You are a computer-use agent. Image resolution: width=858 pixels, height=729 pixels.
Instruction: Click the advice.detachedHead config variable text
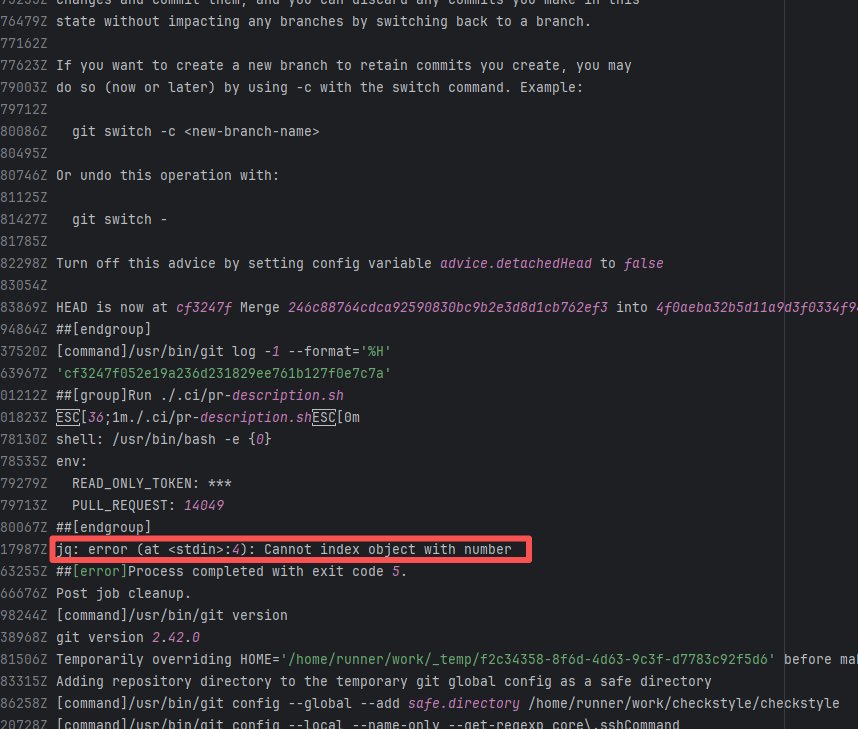coord(515,263)
